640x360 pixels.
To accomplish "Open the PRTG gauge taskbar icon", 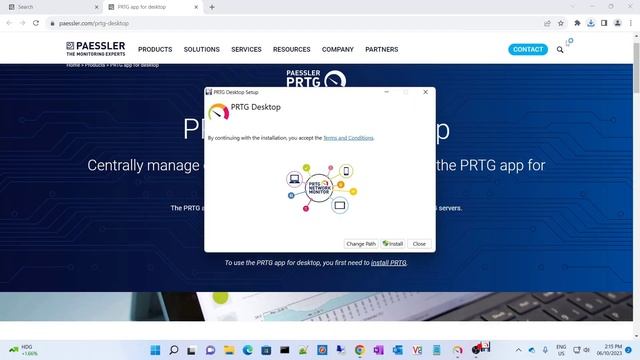I will [x=458, y=350].
